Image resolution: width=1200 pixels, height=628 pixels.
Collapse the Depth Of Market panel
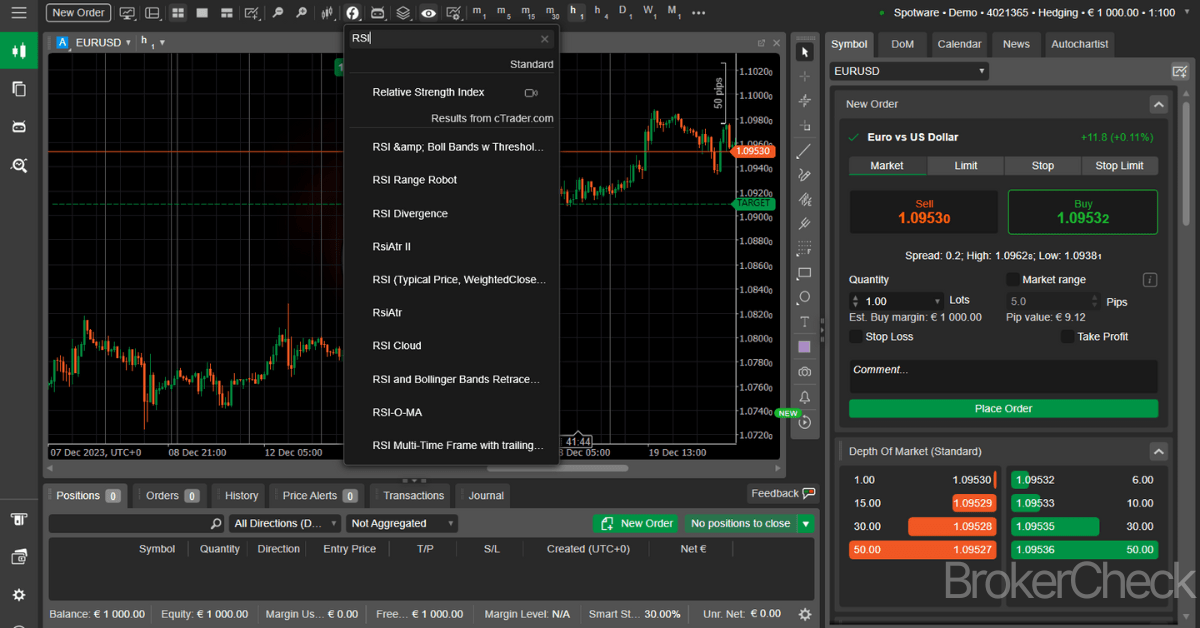click(x=1158, y=451)
